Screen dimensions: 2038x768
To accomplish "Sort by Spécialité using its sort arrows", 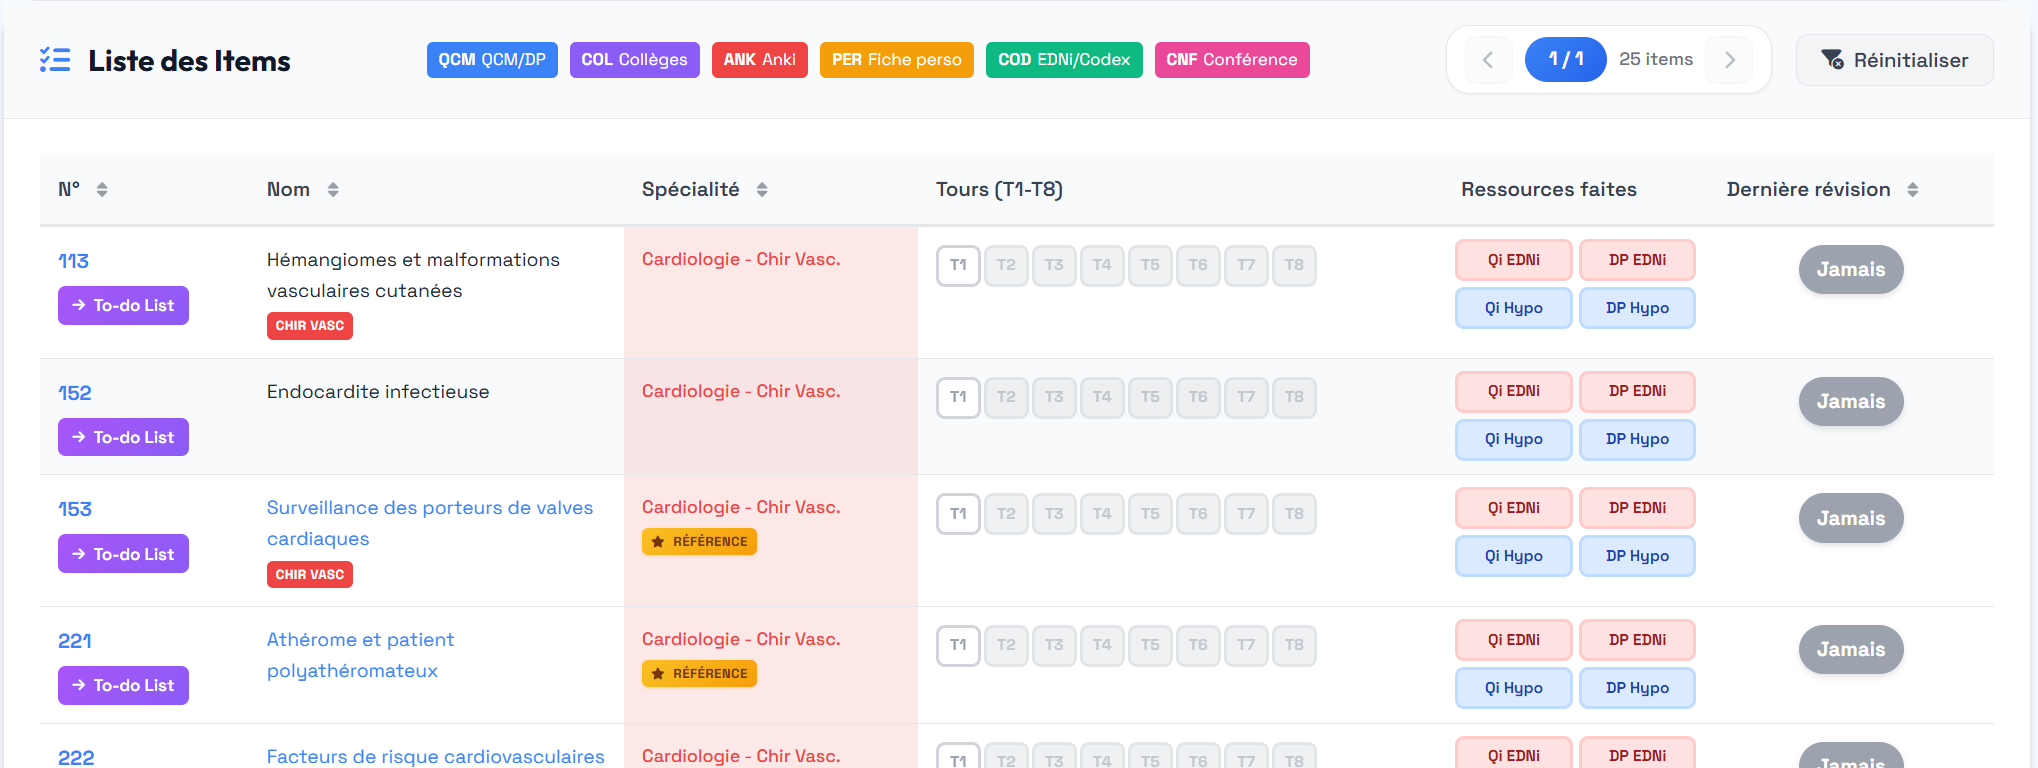I will pos(762,190).
